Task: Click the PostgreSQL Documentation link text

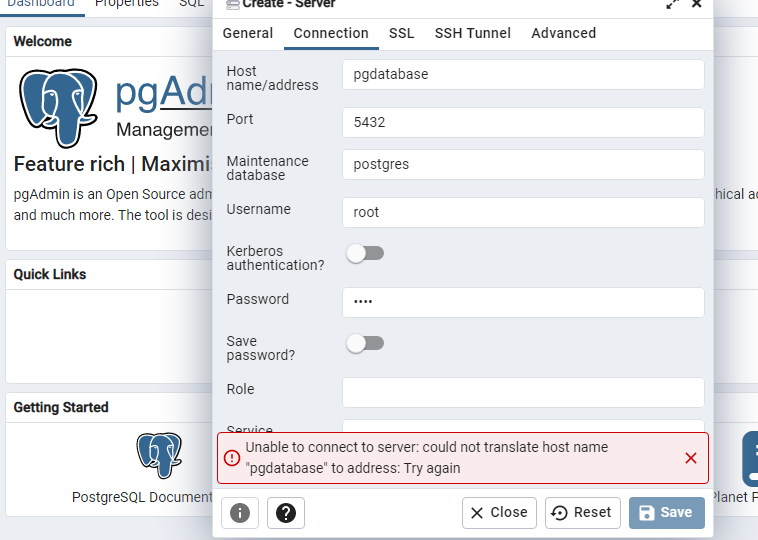Action: click(142, 497)
